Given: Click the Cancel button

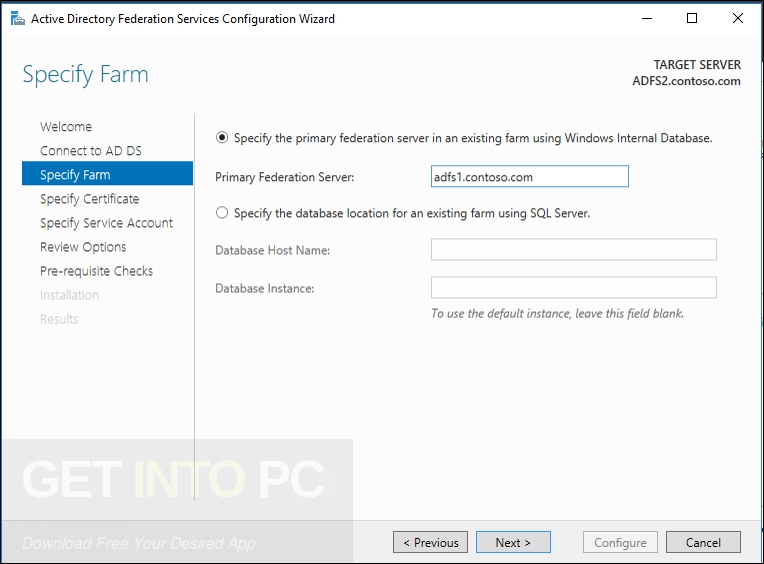Looking at the screenshot, I should pos(703,542).
